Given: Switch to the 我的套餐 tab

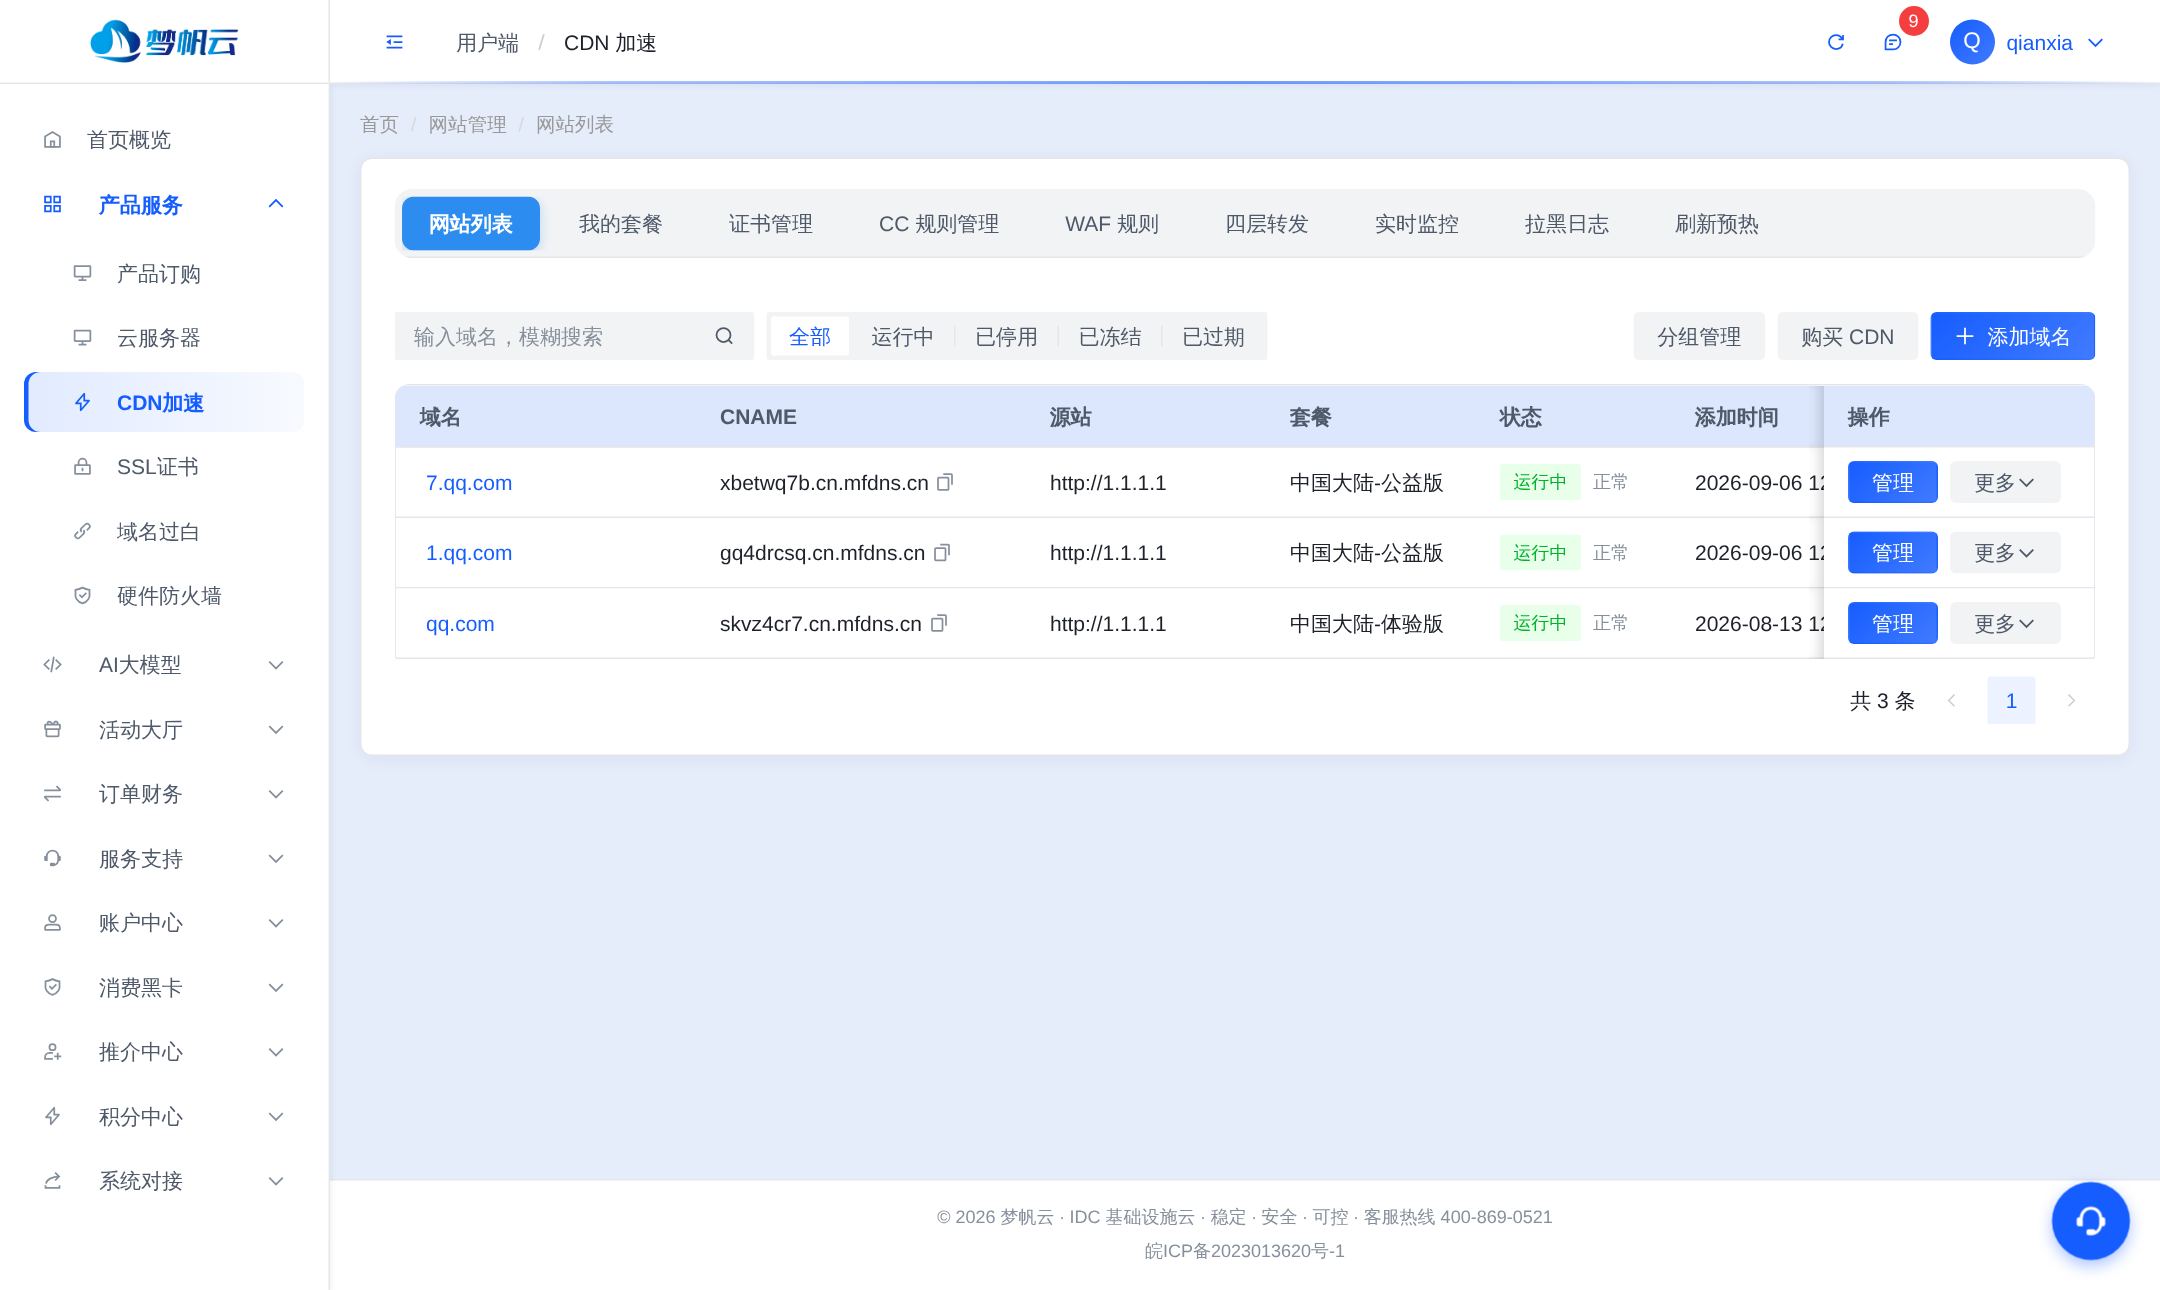Looking at the screenshot, I should [x=620, y=224].
